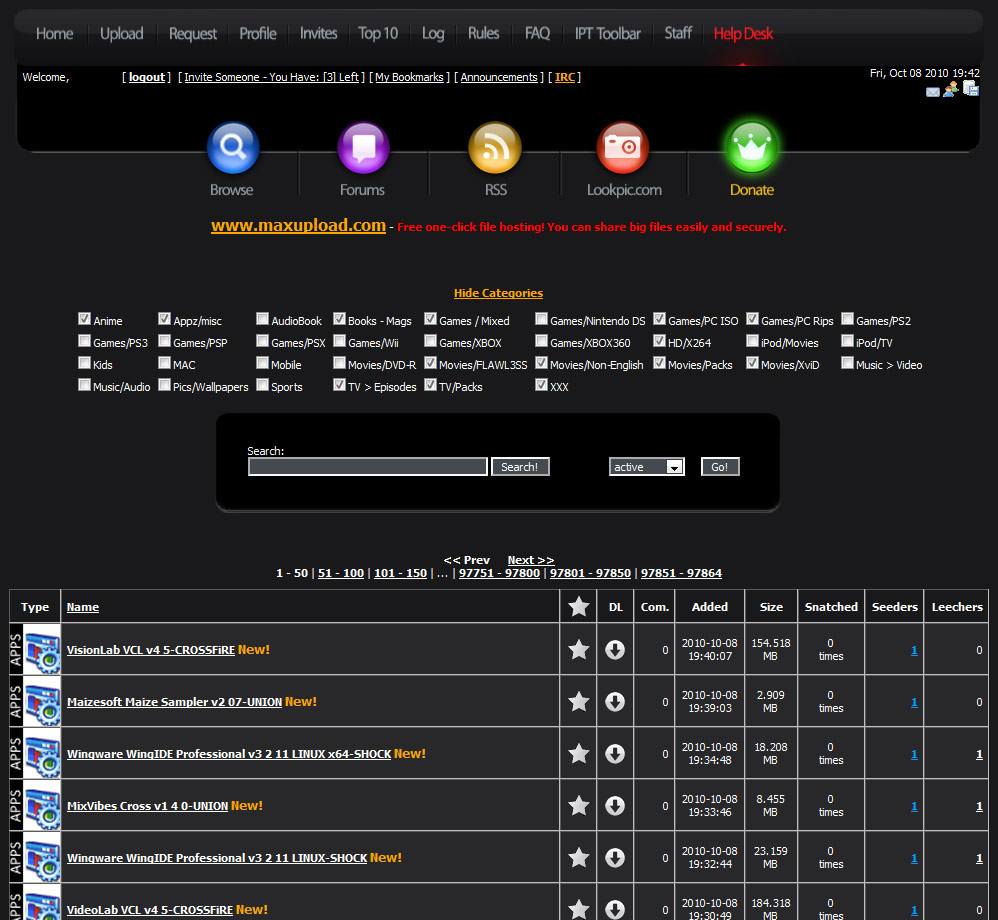The width and height of the screenshot is (998, 920).
Task: Open the FAQ menu item
Action: pyautogui.click(x=537, y=33)
